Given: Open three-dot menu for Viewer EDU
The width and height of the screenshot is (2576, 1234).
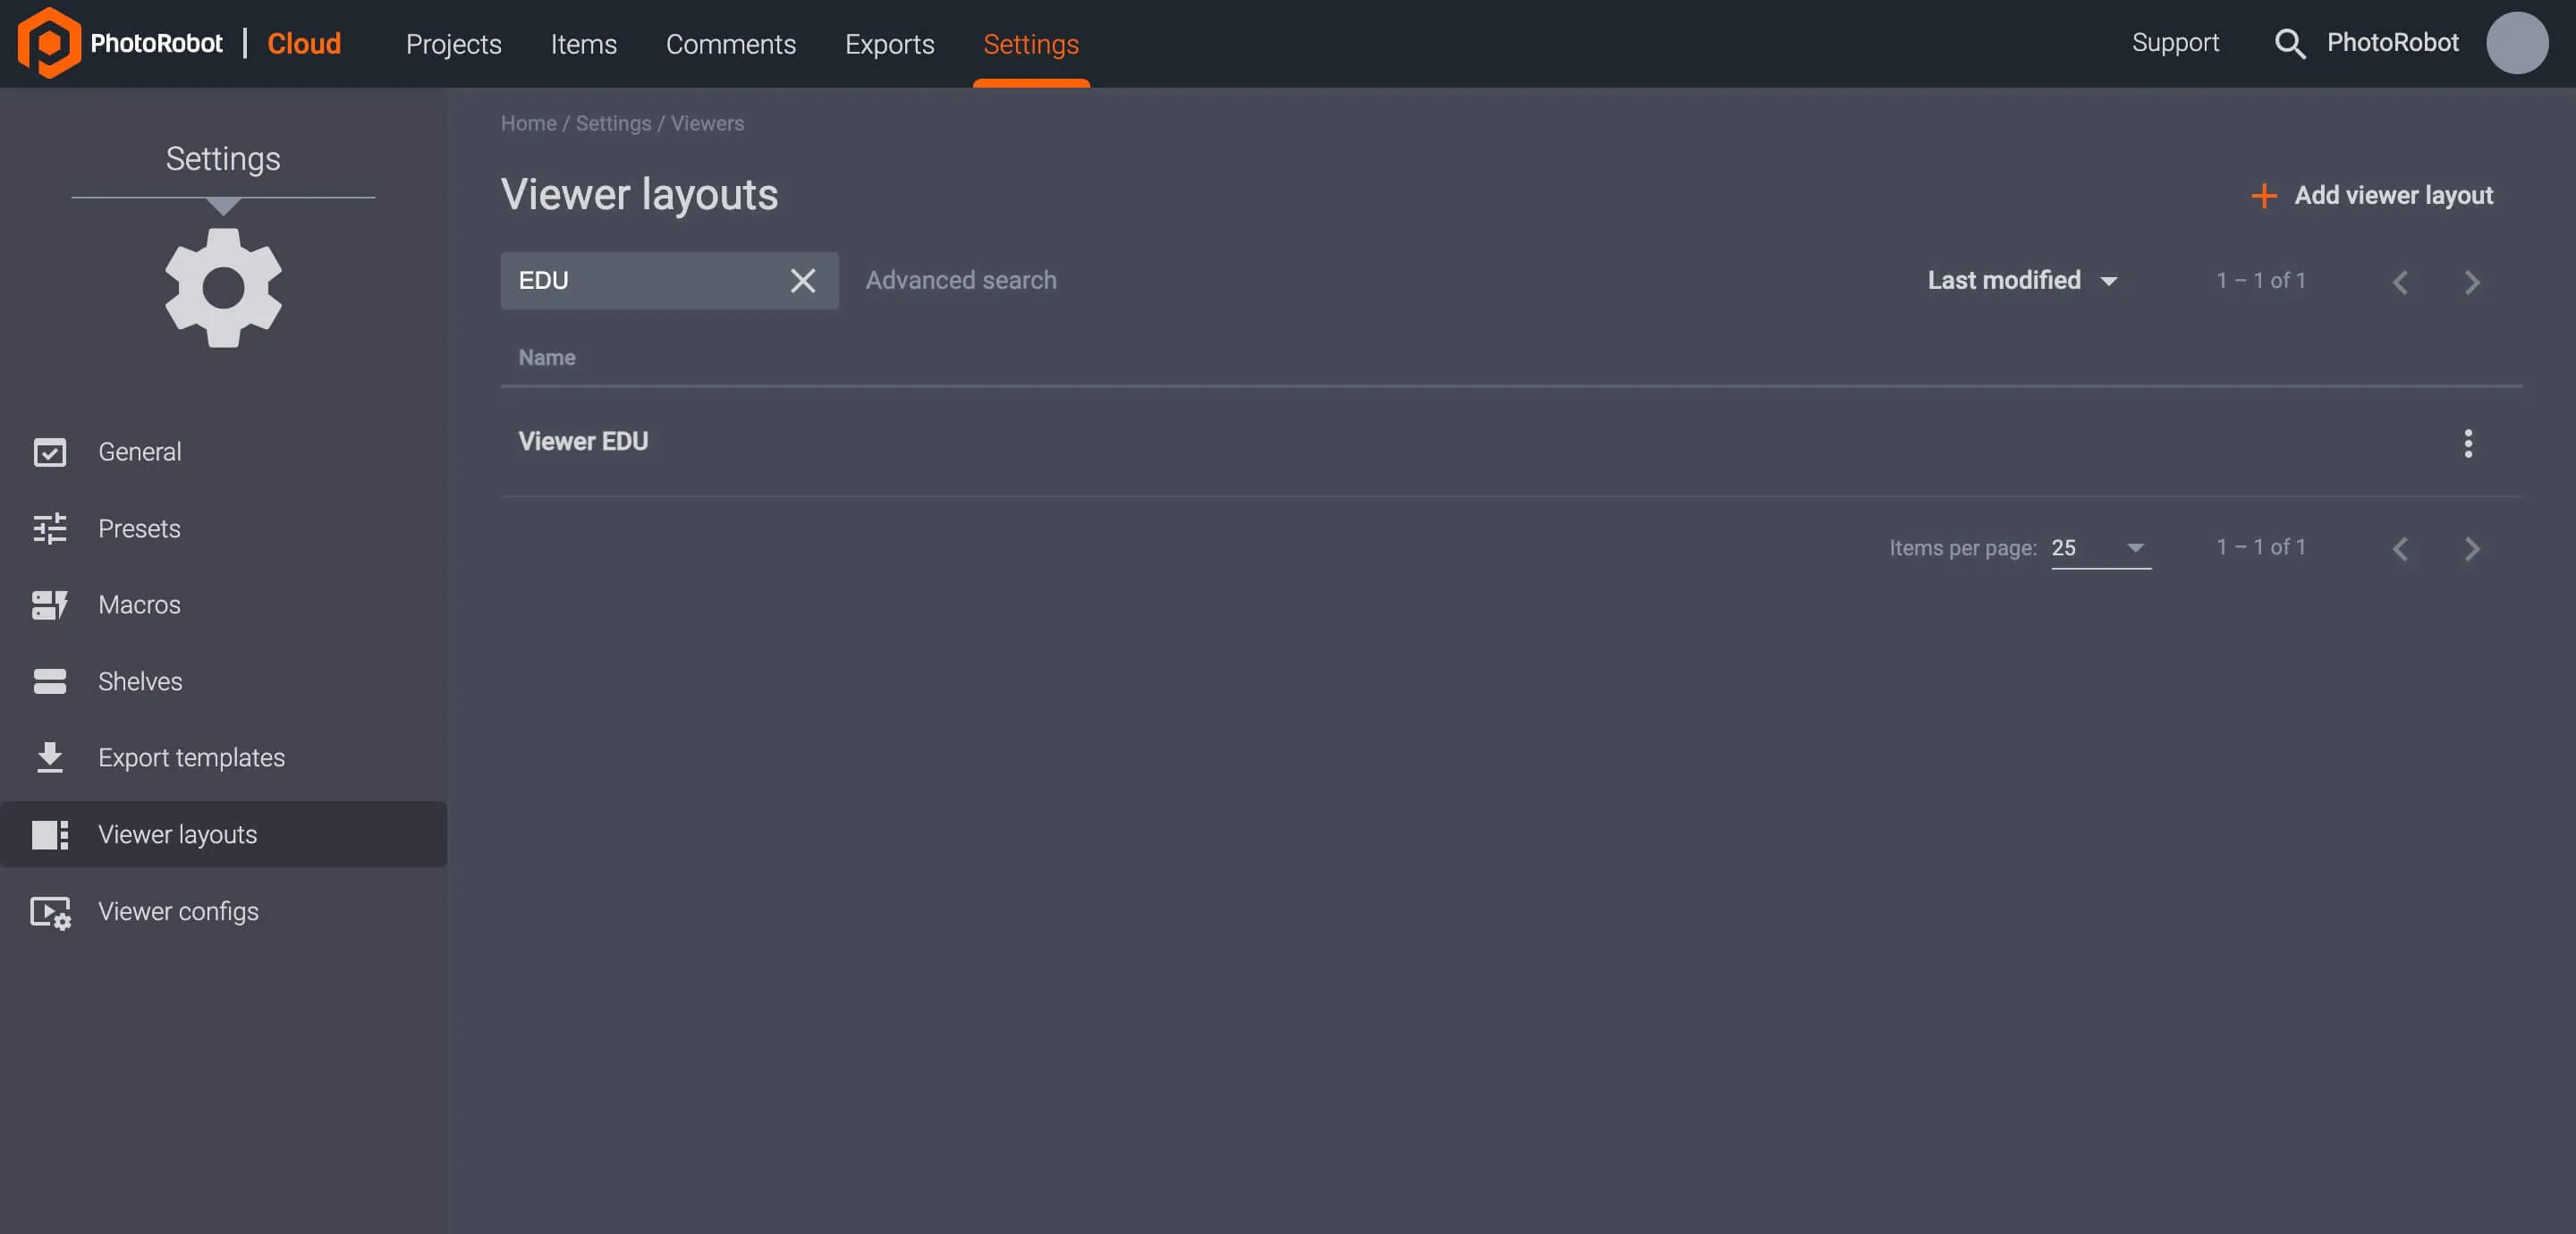Looking at the screenshot, I should [x=2467, y=443].
